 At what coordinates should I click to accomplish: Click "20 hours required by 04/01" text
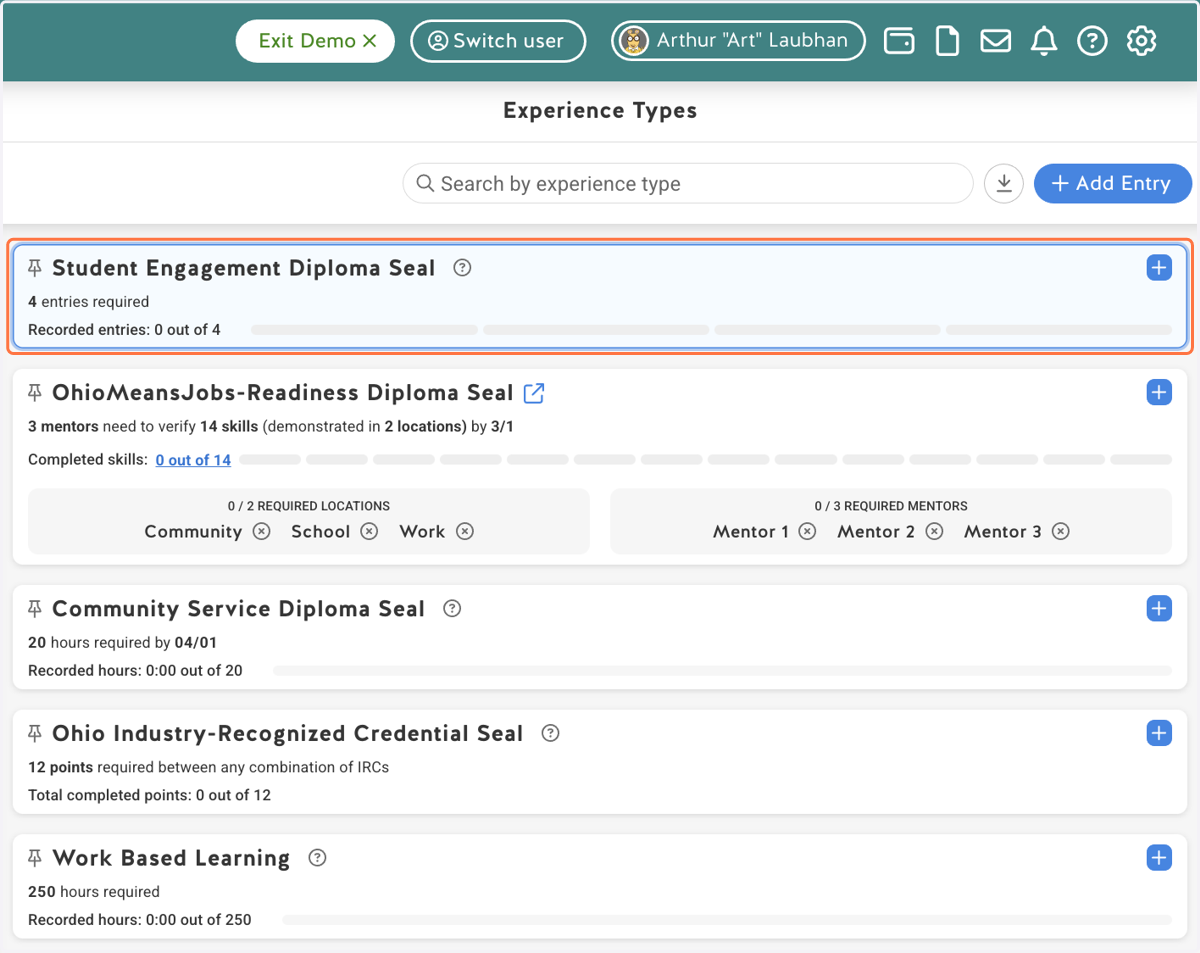click(x=122, y=643)
